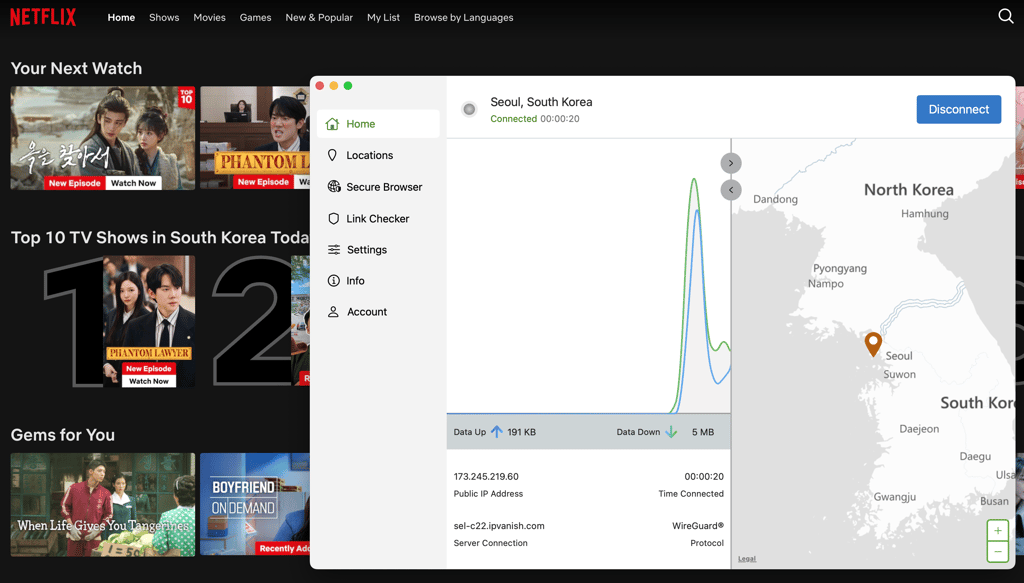The height and width of the screenshot is (583, 1024).
Task: Click the 5 MB data down value
Action: 703,432
